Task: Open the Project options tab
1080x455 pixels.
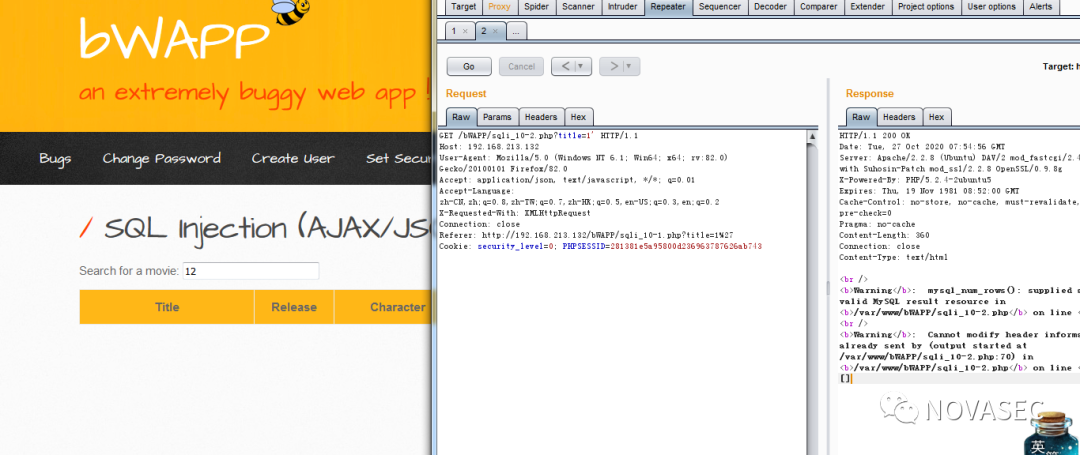Action: point(926,7)
